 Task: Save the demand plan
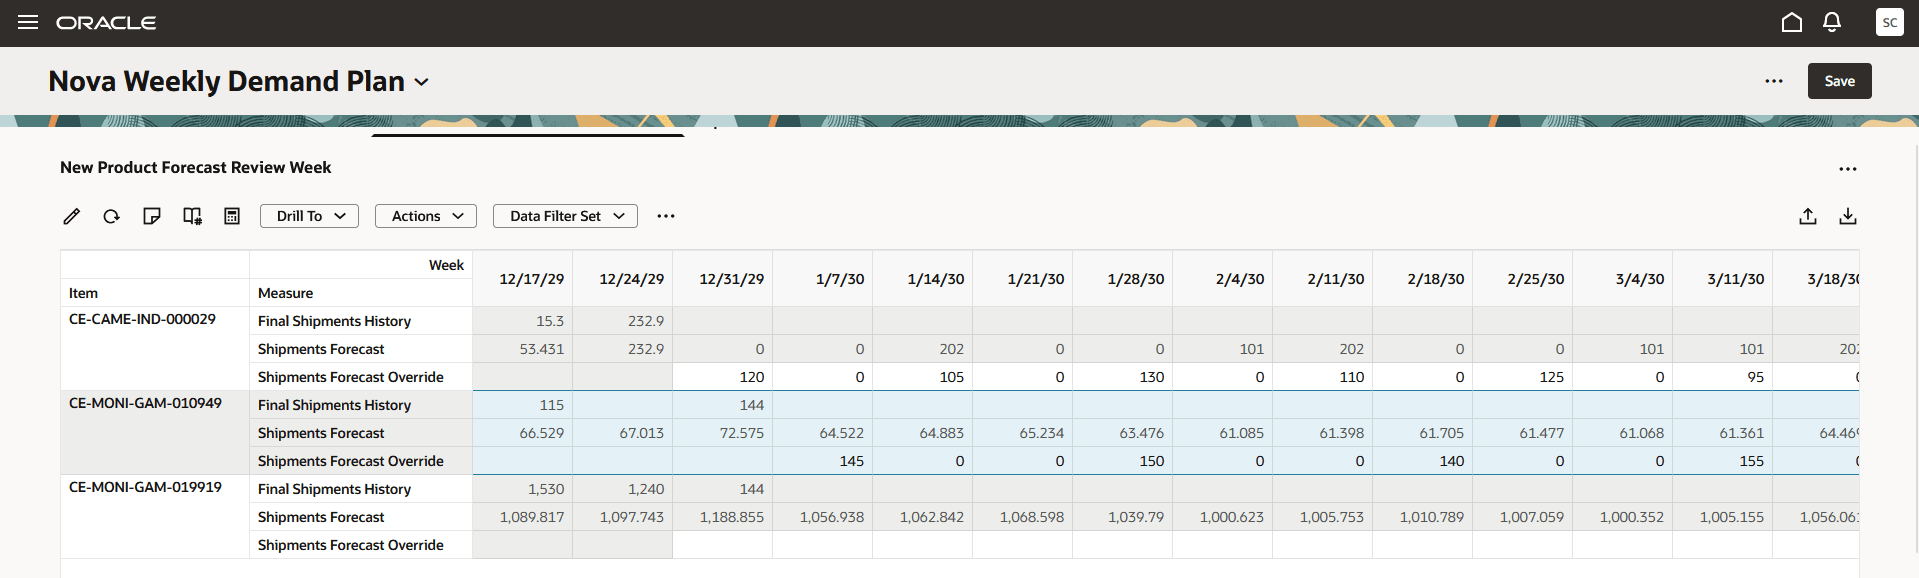pos(1839,81)
